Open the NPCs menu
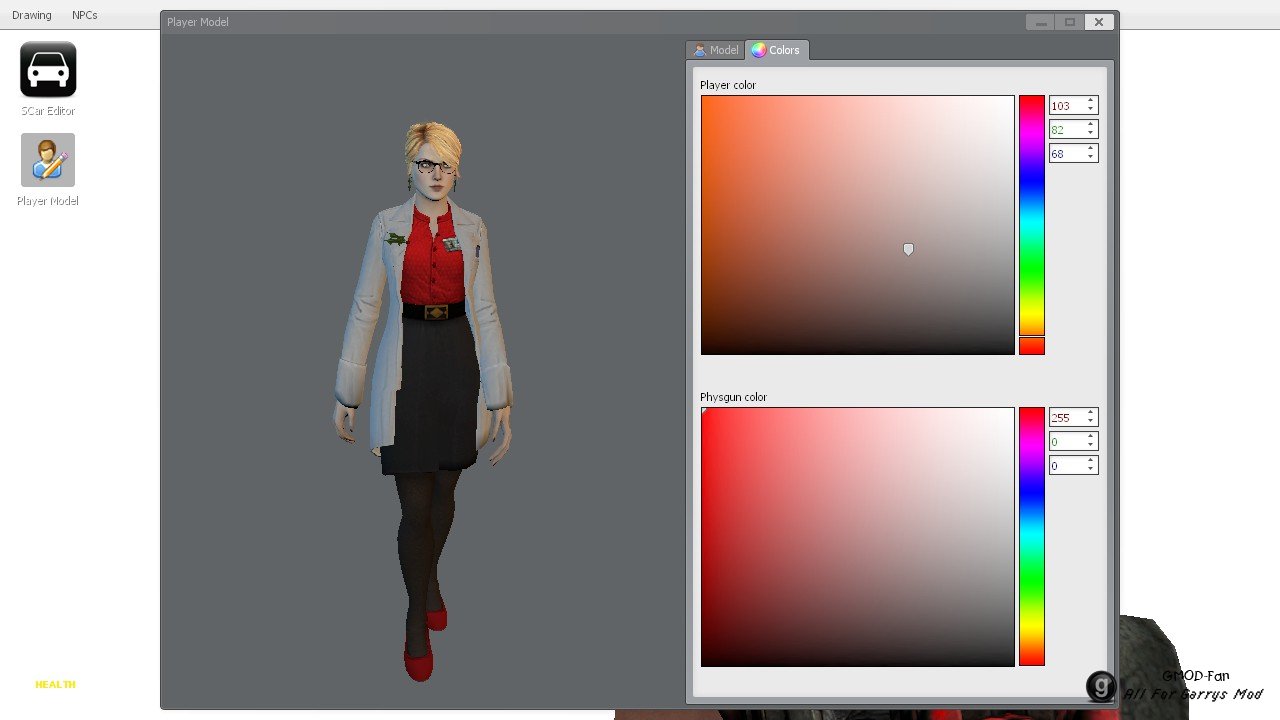This screenshot has width=1280, height=720. [85, 15]
